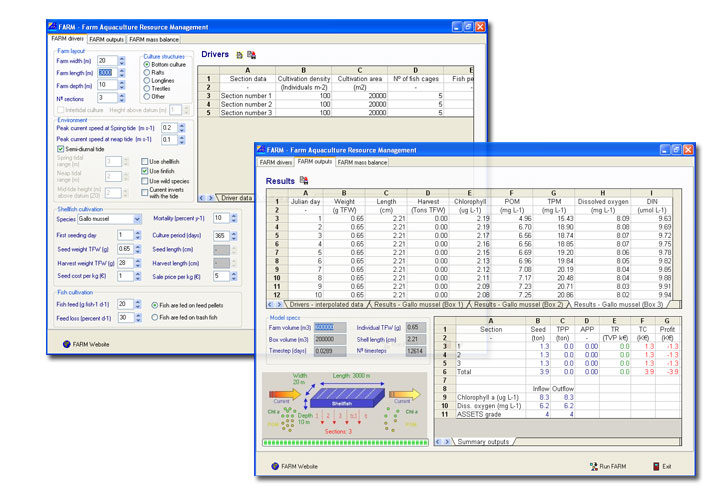The width and height of the screenshot is (720, 500).
Task: Click the Farm length spinner arrows
Action: click(122, 73)
